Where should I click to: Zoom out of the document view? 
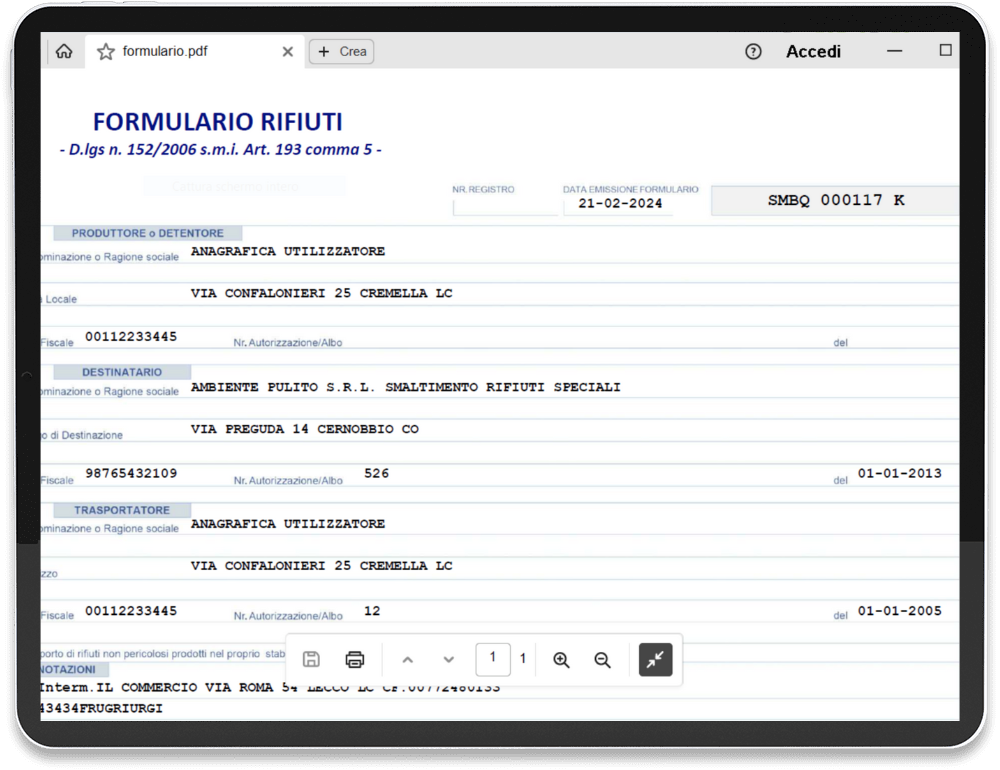[602, 659]
